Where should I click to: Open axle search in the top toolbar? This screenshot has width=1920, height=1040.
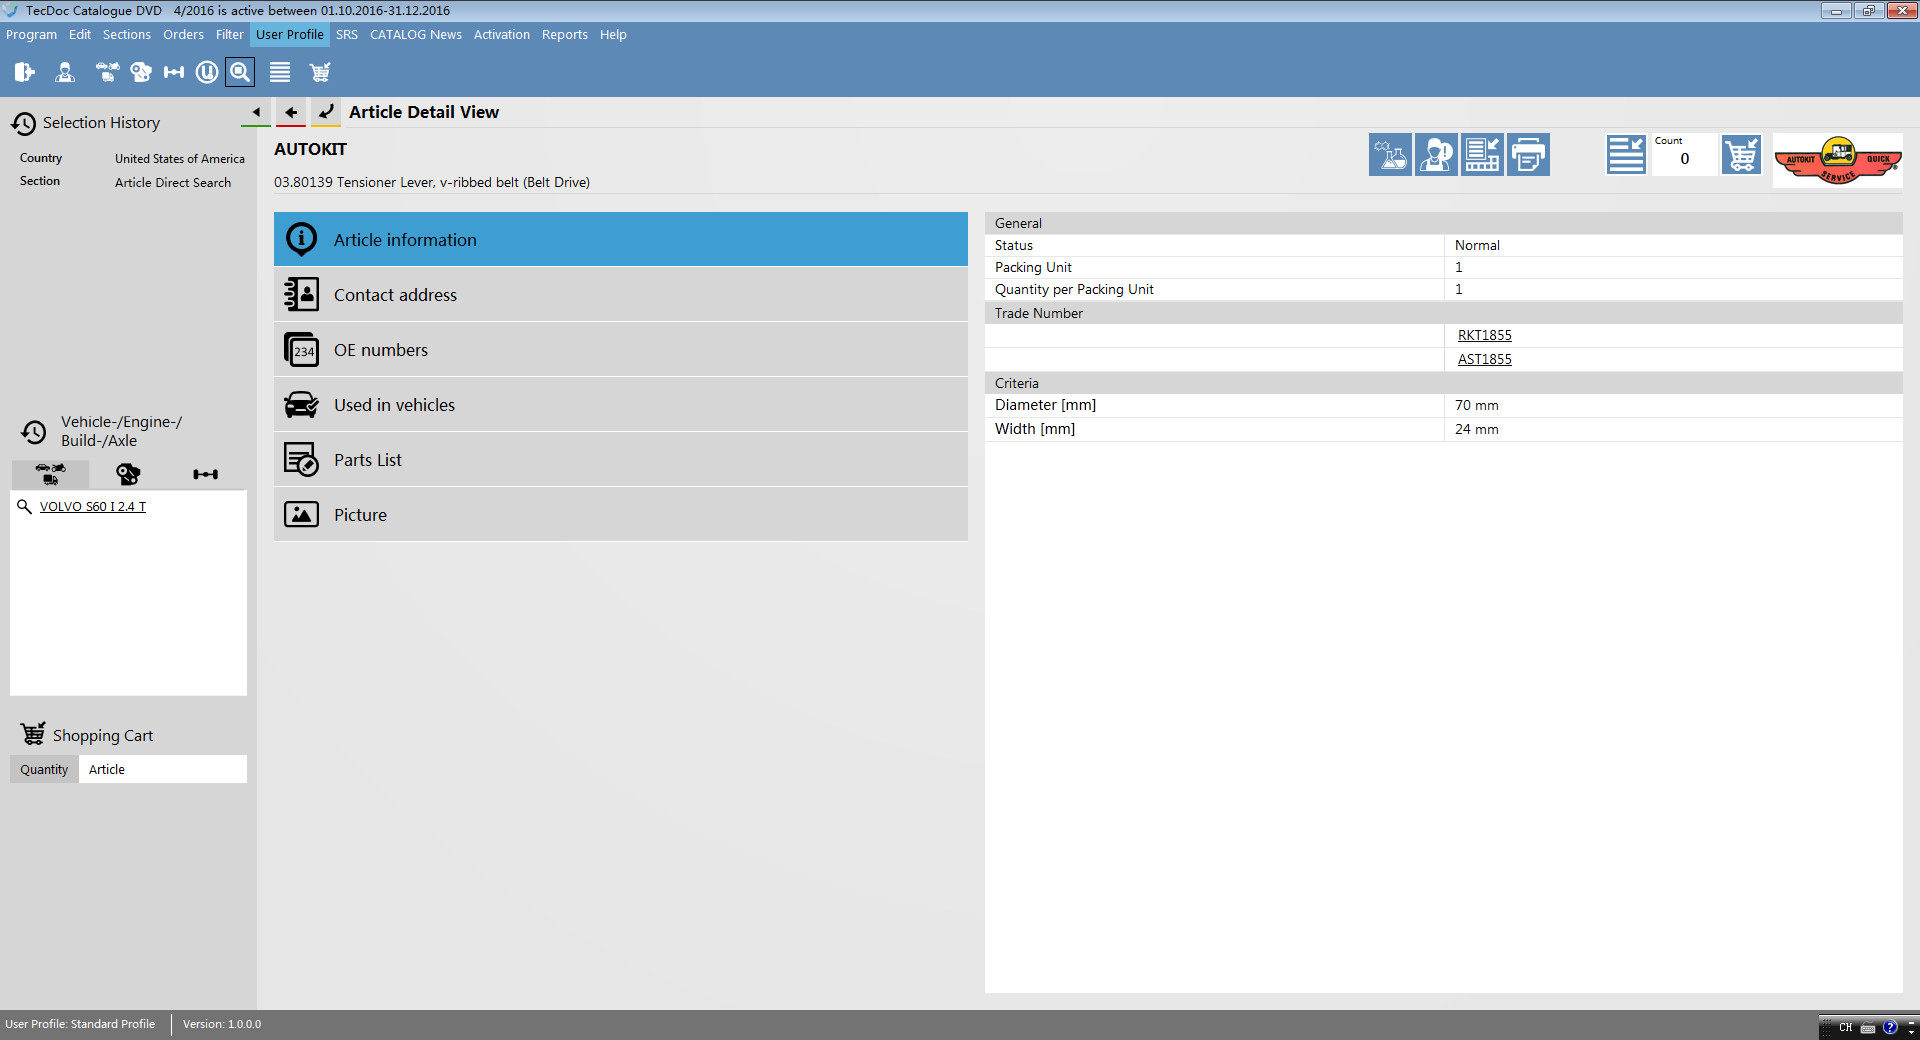[174, 72]
